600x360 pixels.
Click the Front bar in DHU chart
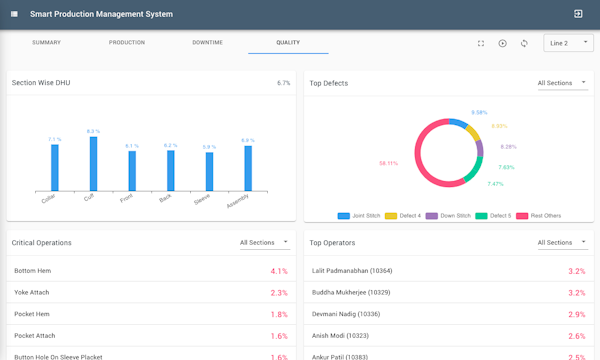(132, 171)
